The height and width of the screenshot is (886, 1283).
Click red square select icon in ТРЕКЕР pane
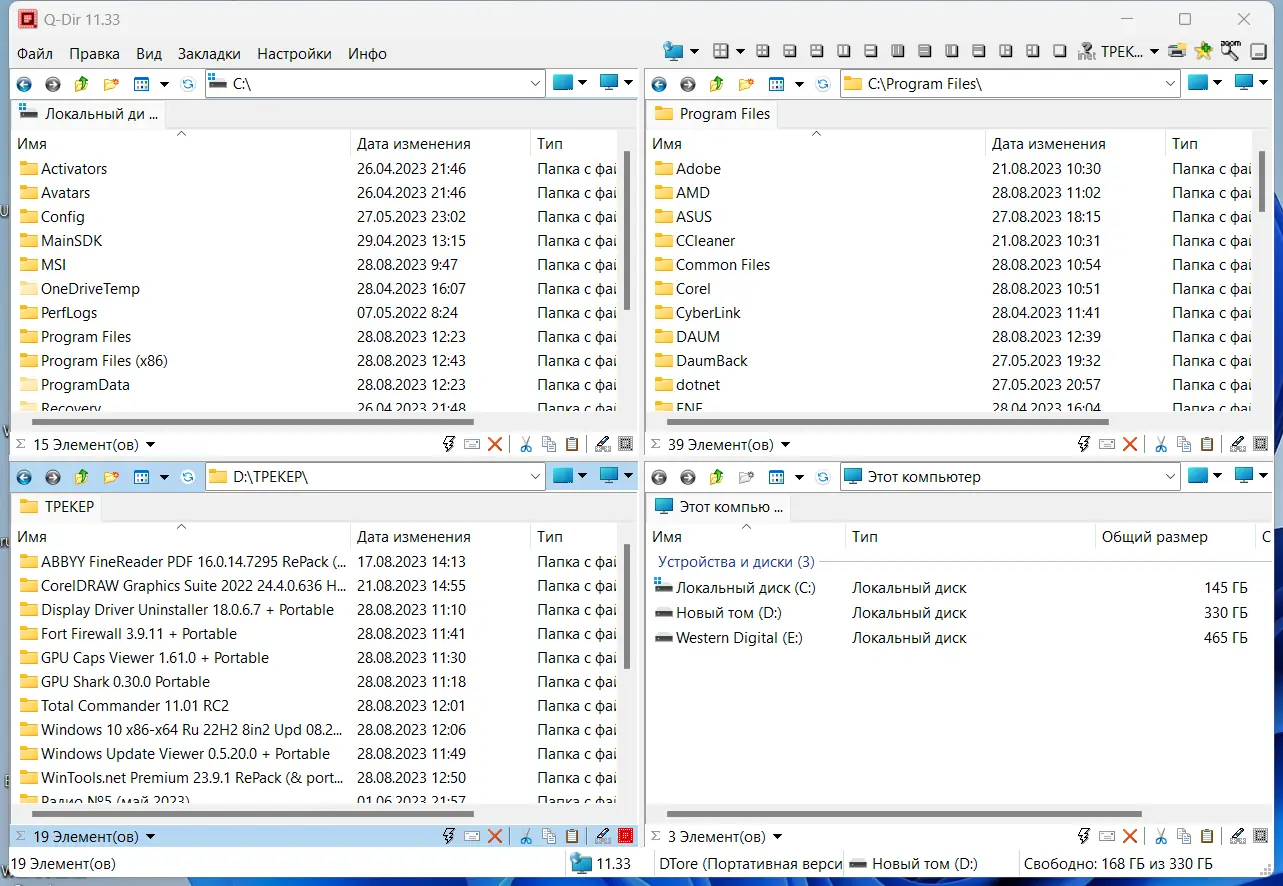click(626, 837)
